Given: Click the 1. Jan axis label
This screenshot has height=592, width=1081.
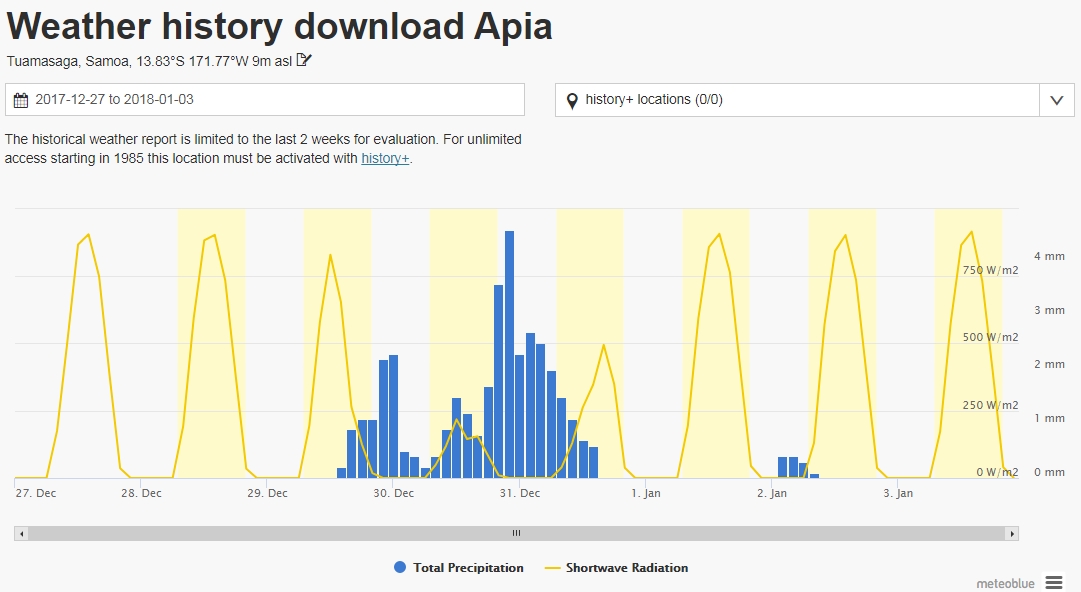Looking at the screenshot, I should pos(645,493).
